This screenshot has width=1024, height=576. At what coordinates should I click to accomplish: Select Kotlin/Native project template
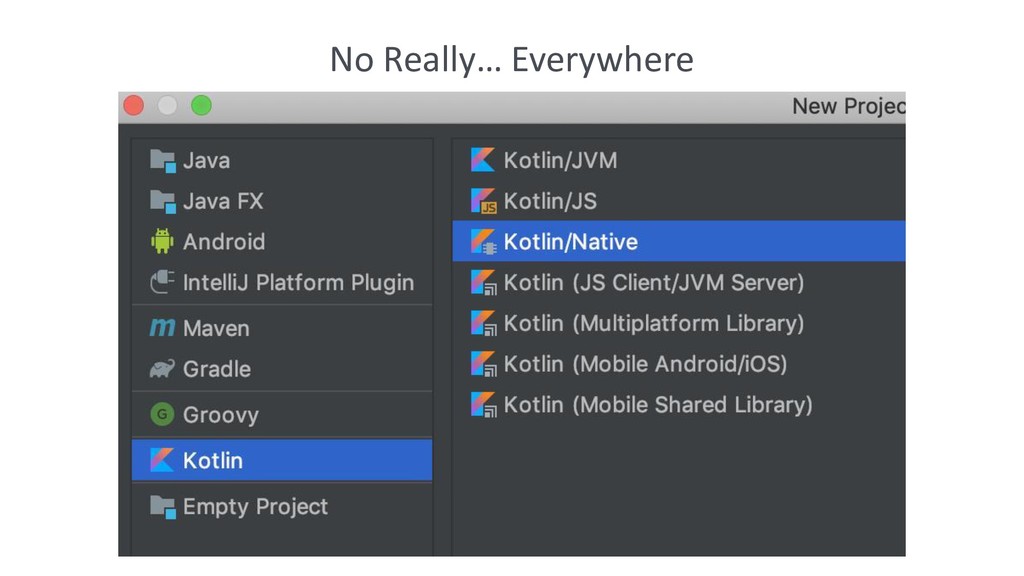click(x=679, y=242)
